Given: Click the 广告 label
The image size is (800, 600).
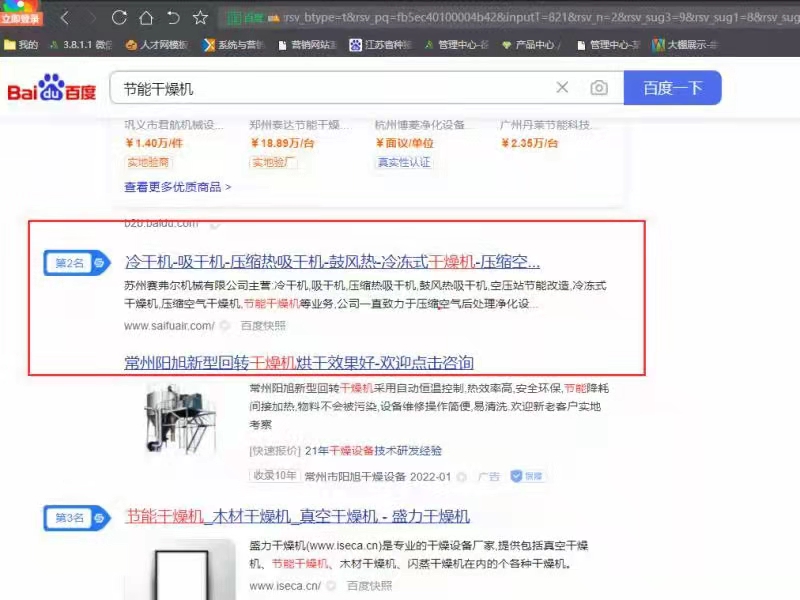Looking at the screenshot, I should point(489,477).
